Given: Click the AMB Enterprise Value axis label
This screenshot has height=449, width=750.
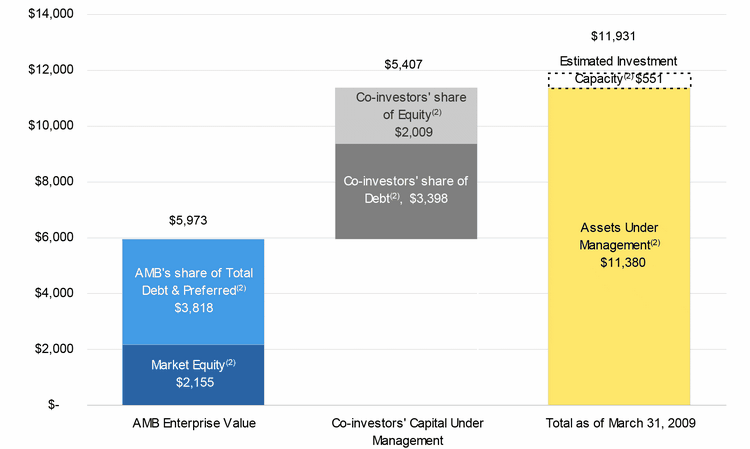Looking at the screenshot, I should point(194,423).
